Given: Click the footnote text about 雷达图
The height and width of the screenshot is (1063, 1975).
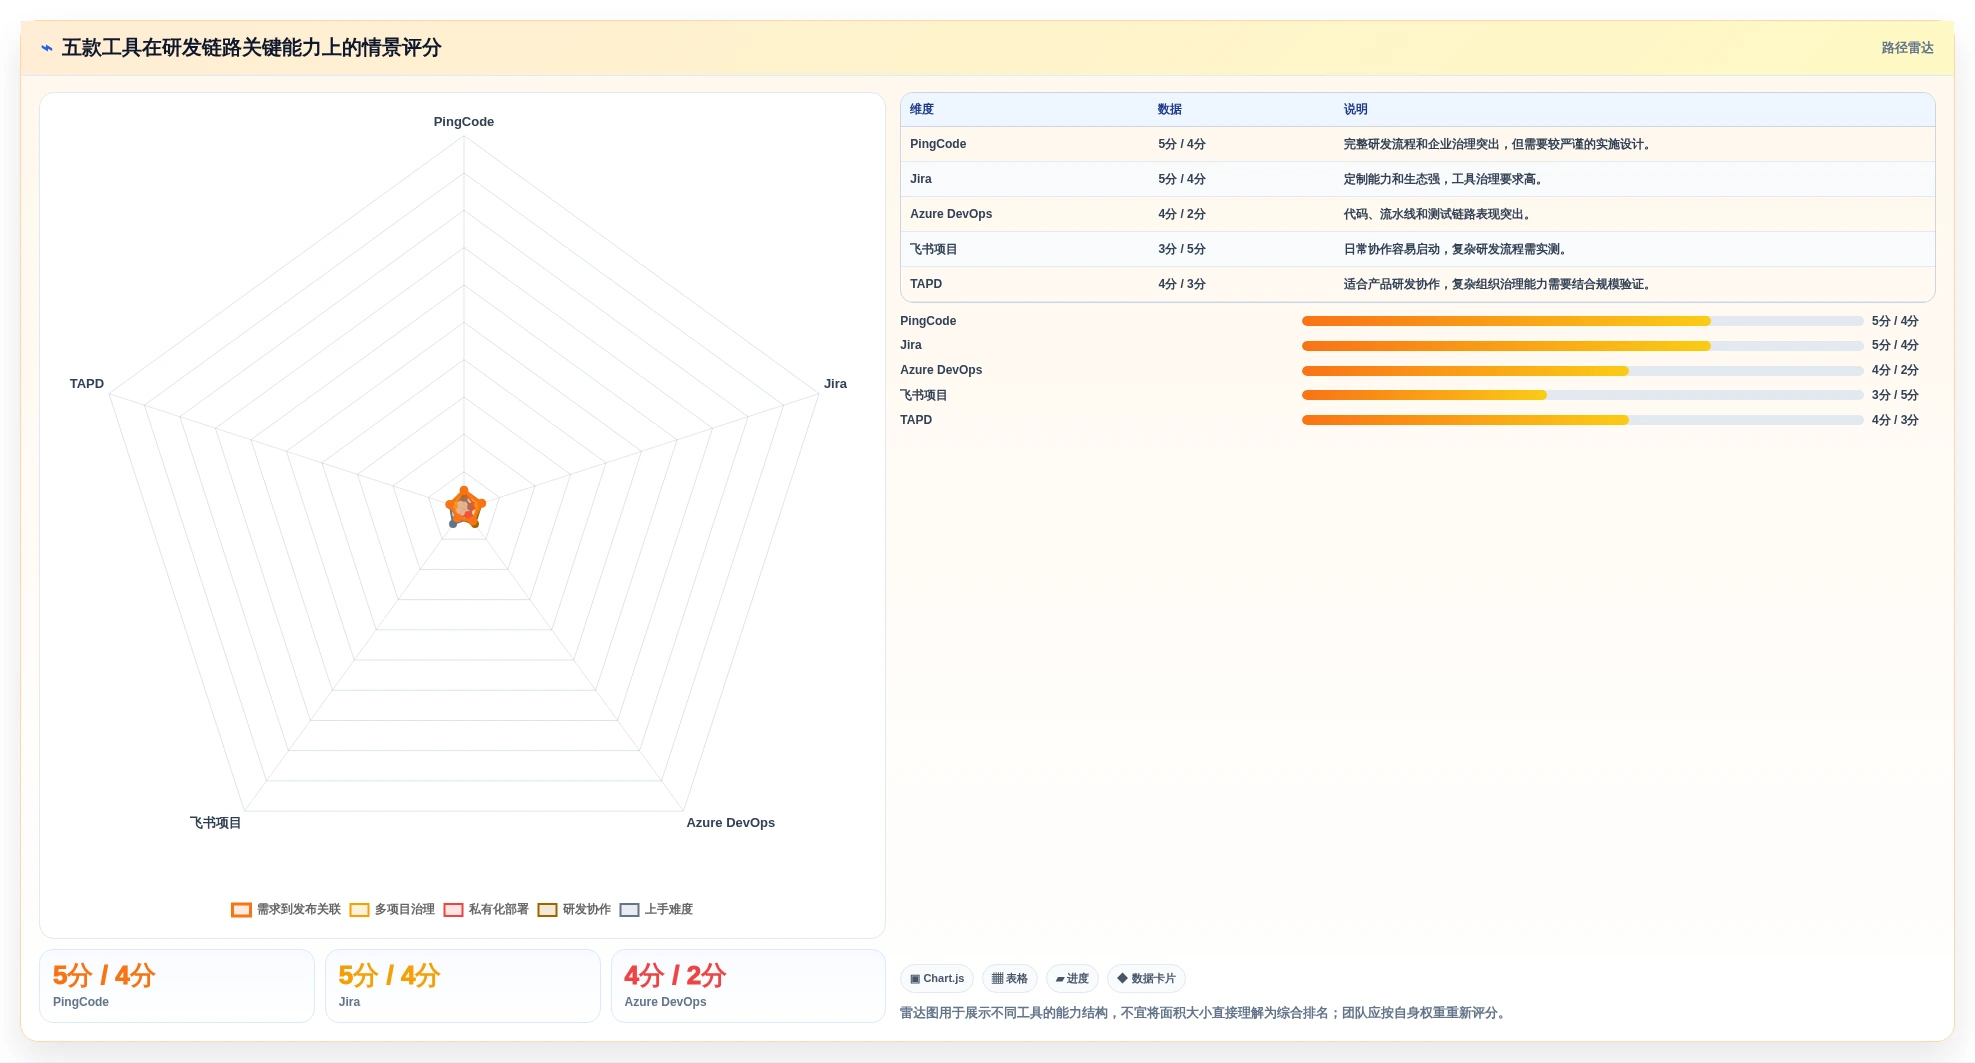Looking at the screenshot, I should (x=1205, y=1013).
